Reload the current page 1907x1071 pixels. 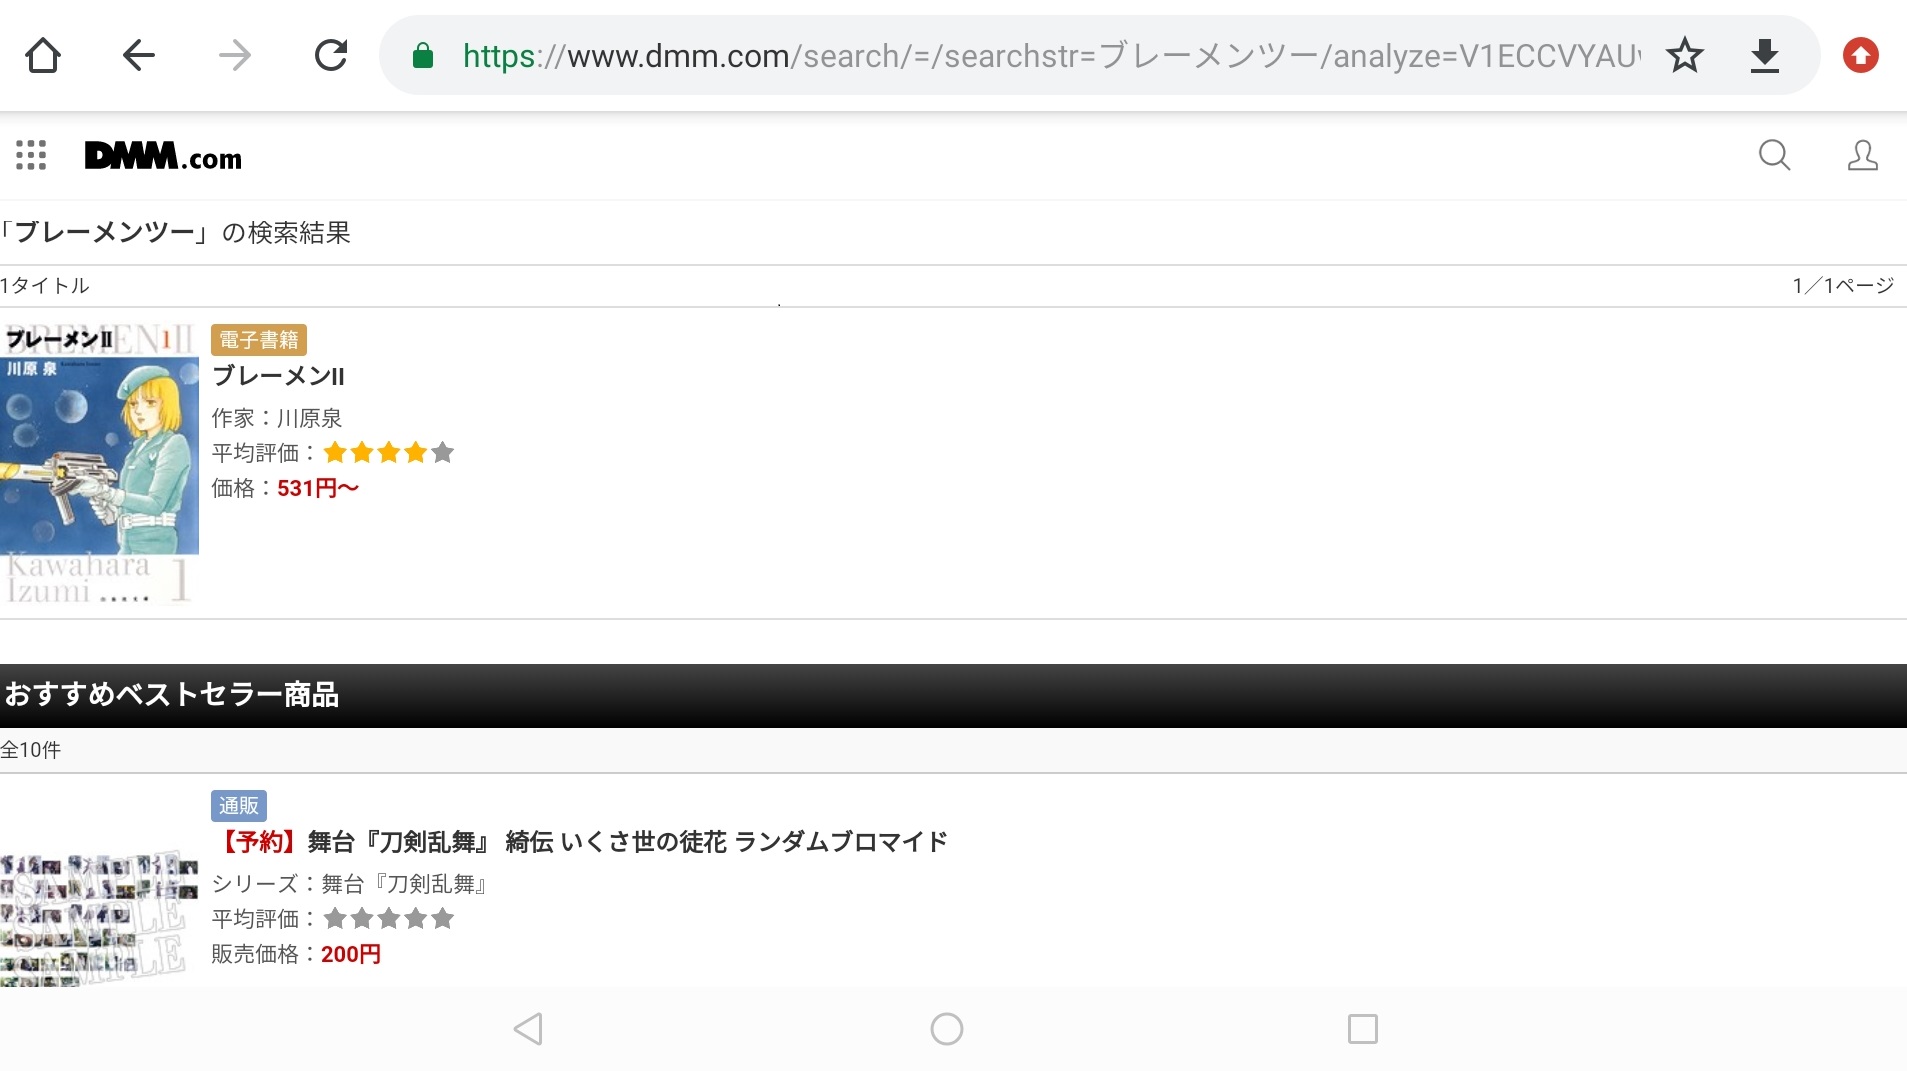(x=331, y=56)
